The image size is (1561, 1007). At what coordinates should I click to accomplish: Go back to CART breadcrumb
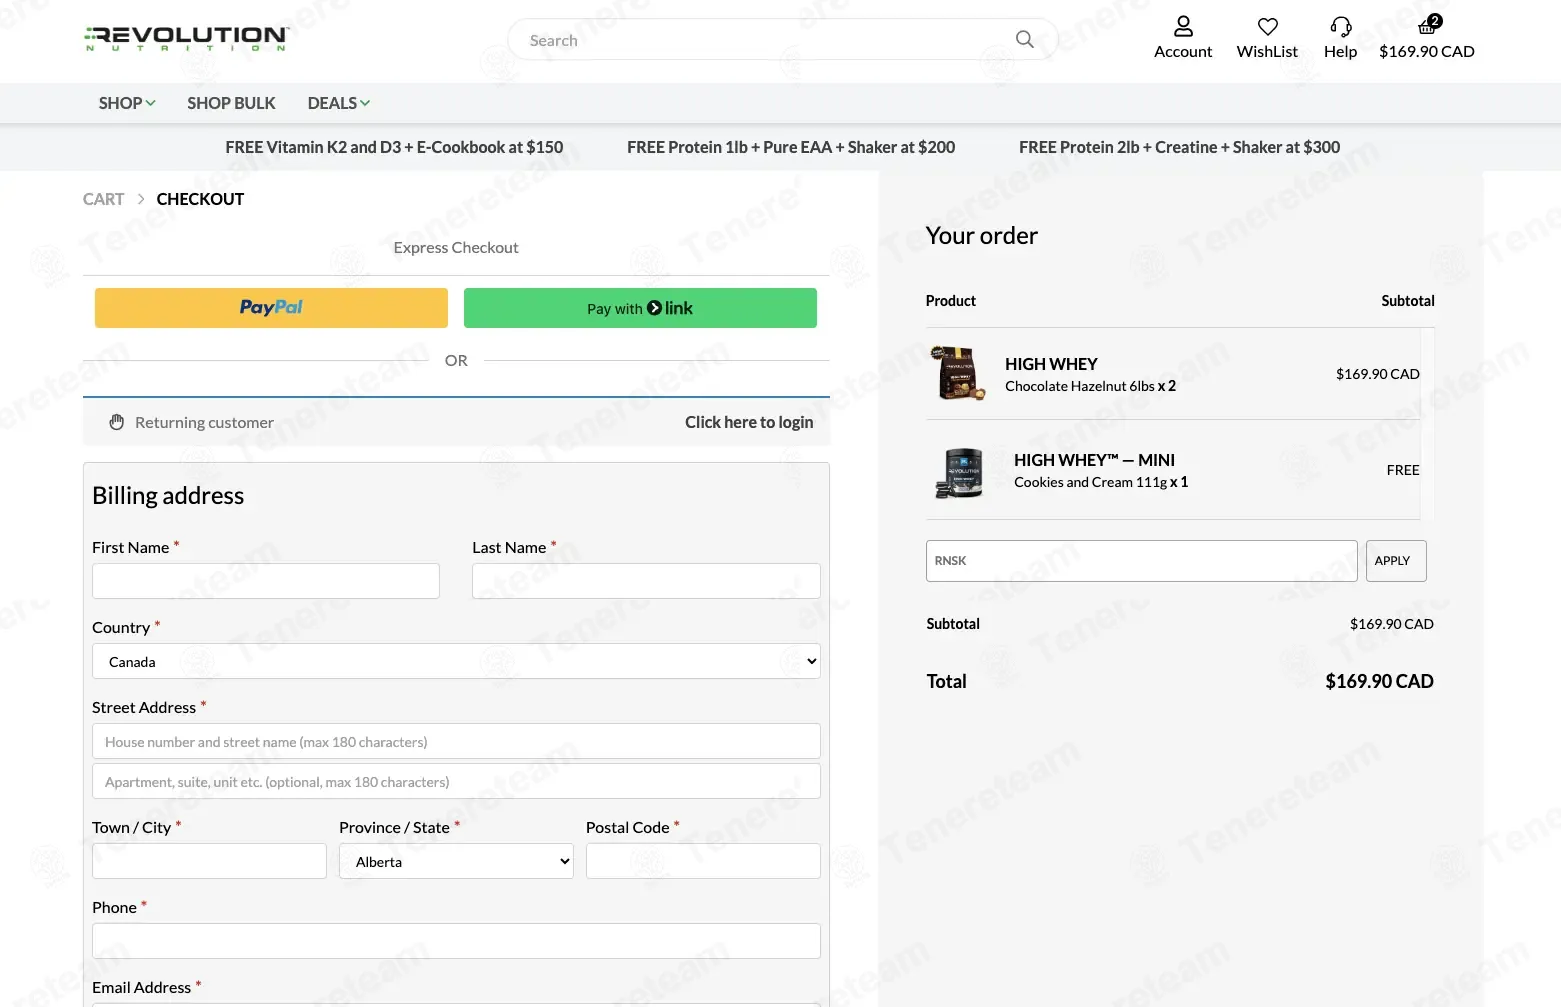104,199
